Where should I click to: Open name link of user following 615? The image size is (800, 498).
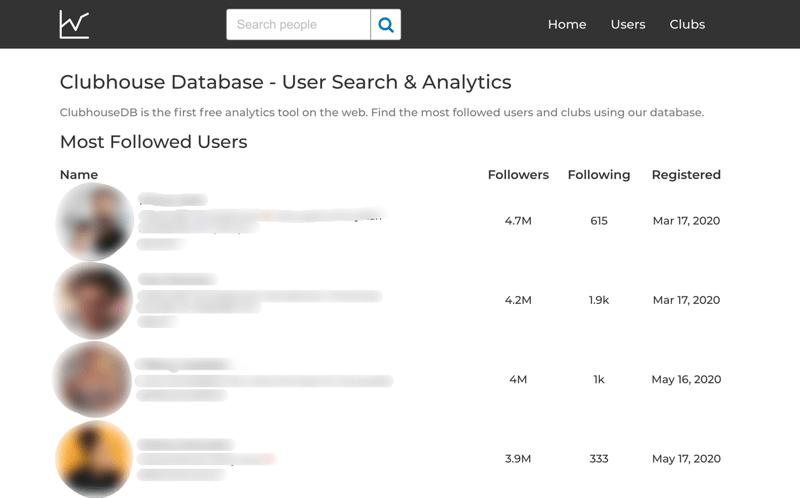tap(172, 199)
